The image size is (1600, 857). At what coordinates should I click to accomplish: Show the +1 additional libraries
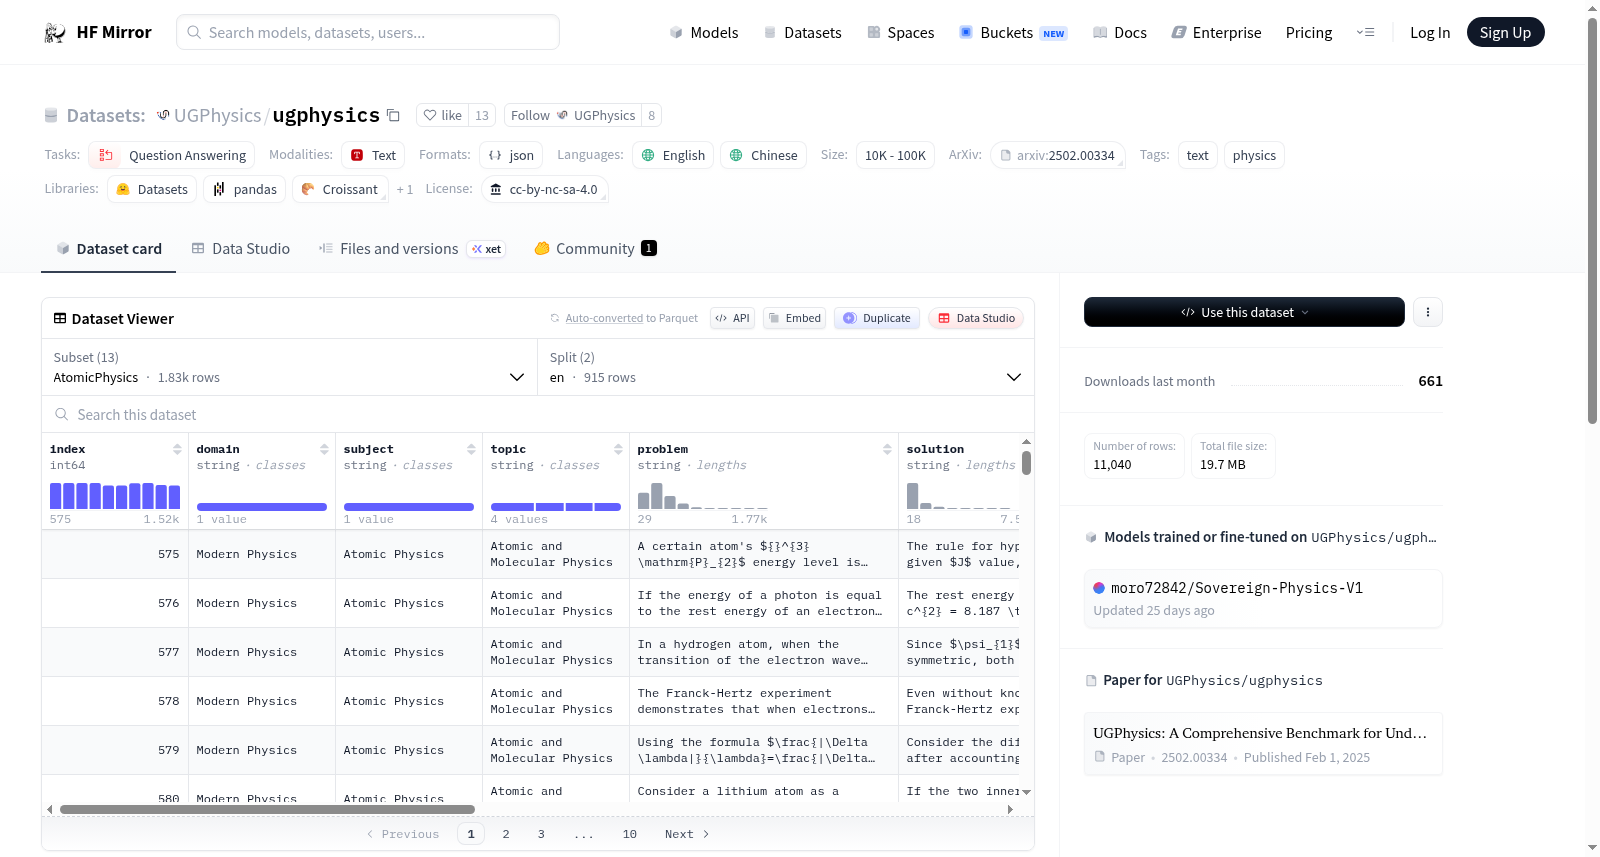pyautogui.click(x=404, y=190)
